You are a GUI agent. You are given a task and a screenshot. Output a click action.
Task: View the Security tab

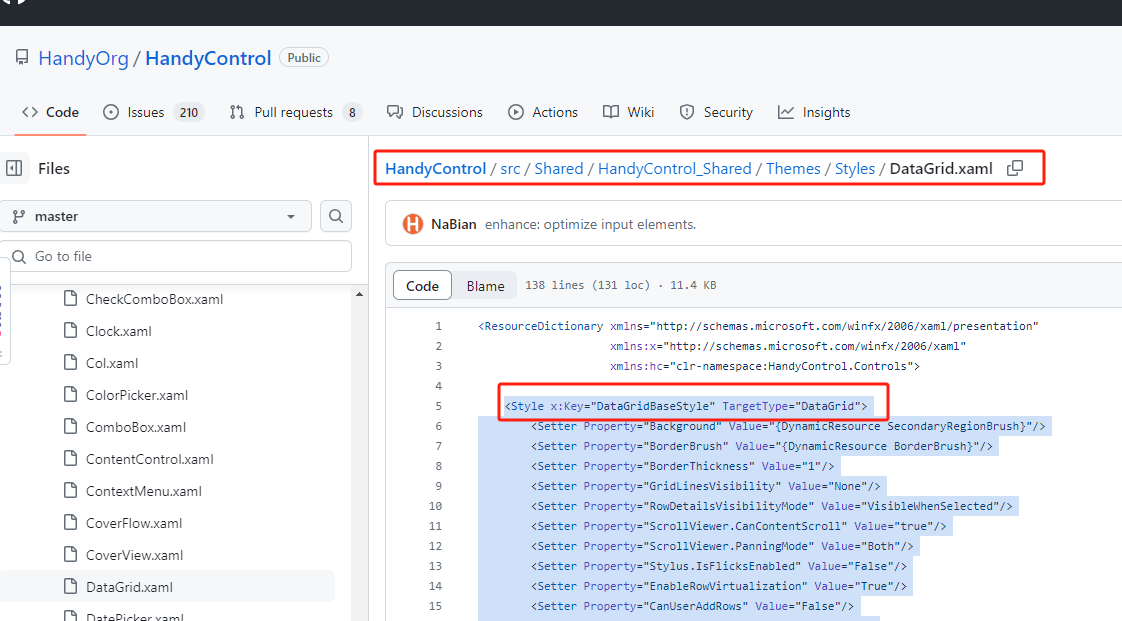tap(716, 112)
